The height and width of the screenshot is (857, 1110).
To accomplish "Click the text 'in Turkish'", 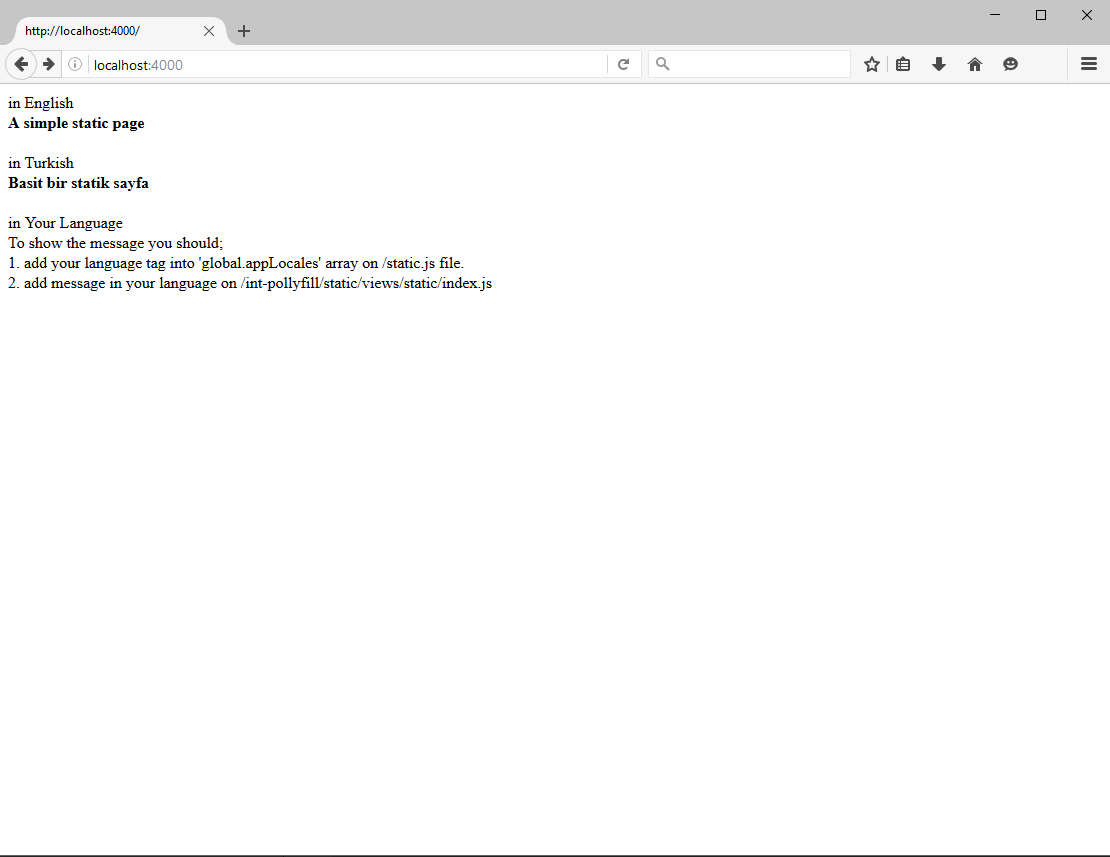I will [x=41, y=163].
